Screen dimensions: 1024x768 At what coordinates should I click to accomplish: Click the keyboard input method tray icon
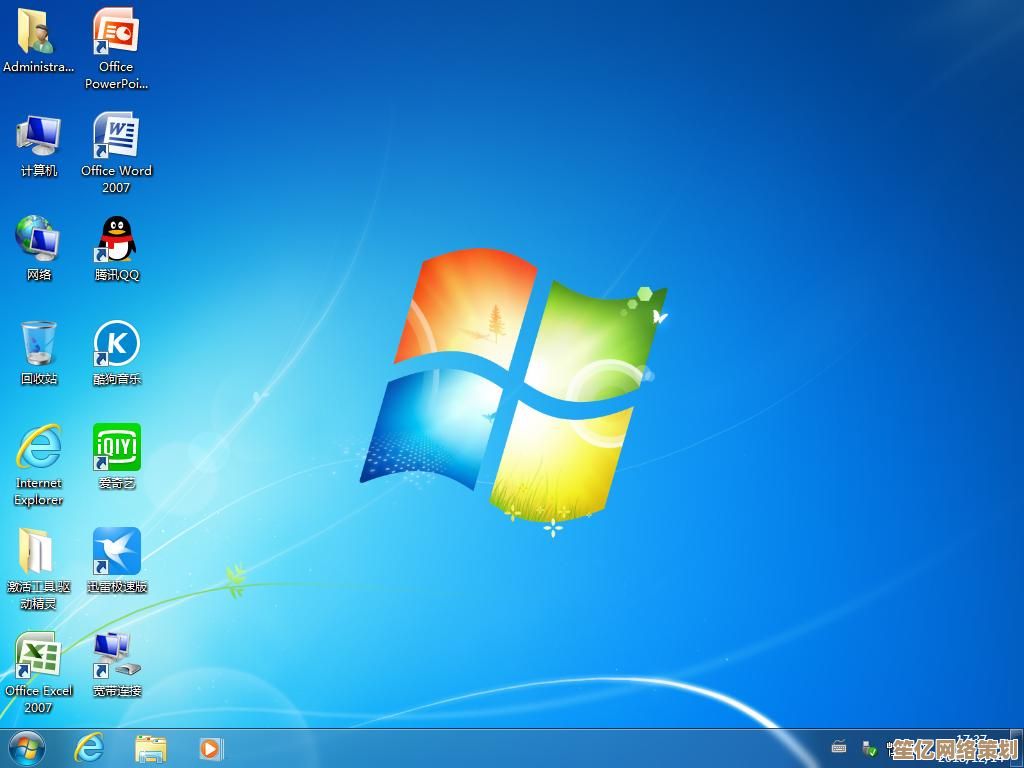click(x=839, y=747)
